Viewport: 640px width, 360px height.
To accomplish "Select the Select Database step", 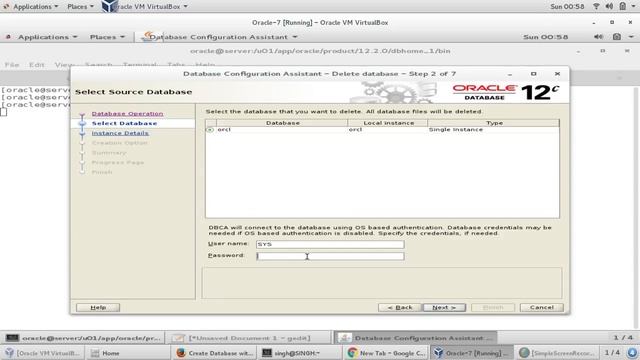I will click(124, 123).
